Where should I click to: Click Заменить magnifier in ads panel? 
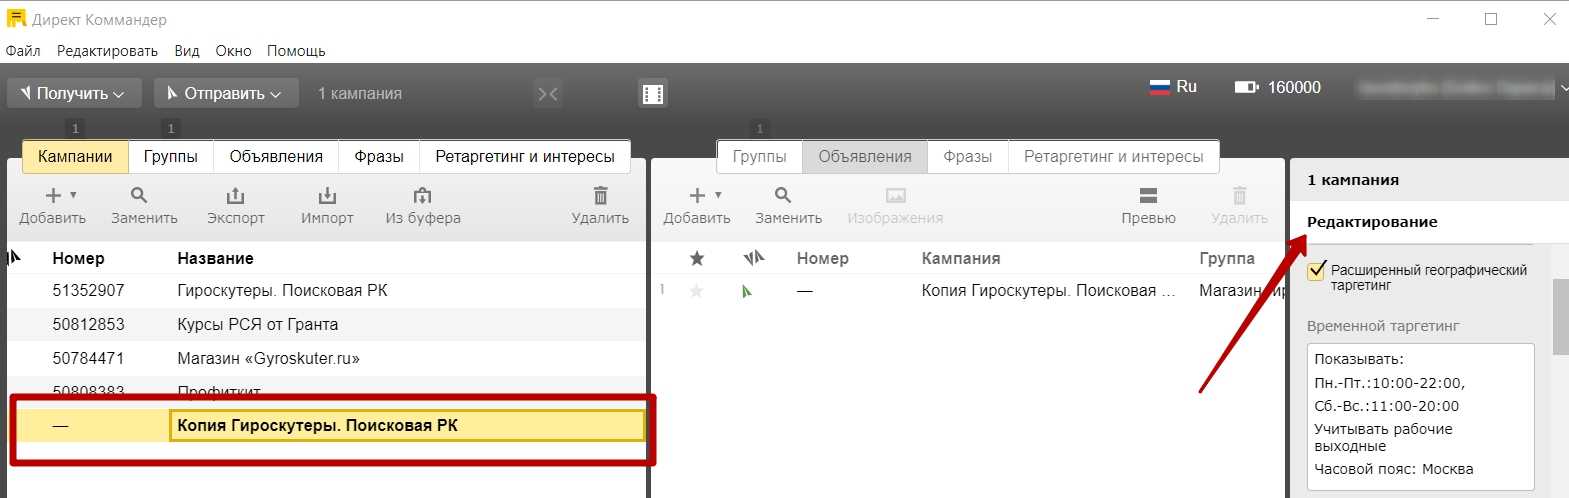tap(784, 196)
